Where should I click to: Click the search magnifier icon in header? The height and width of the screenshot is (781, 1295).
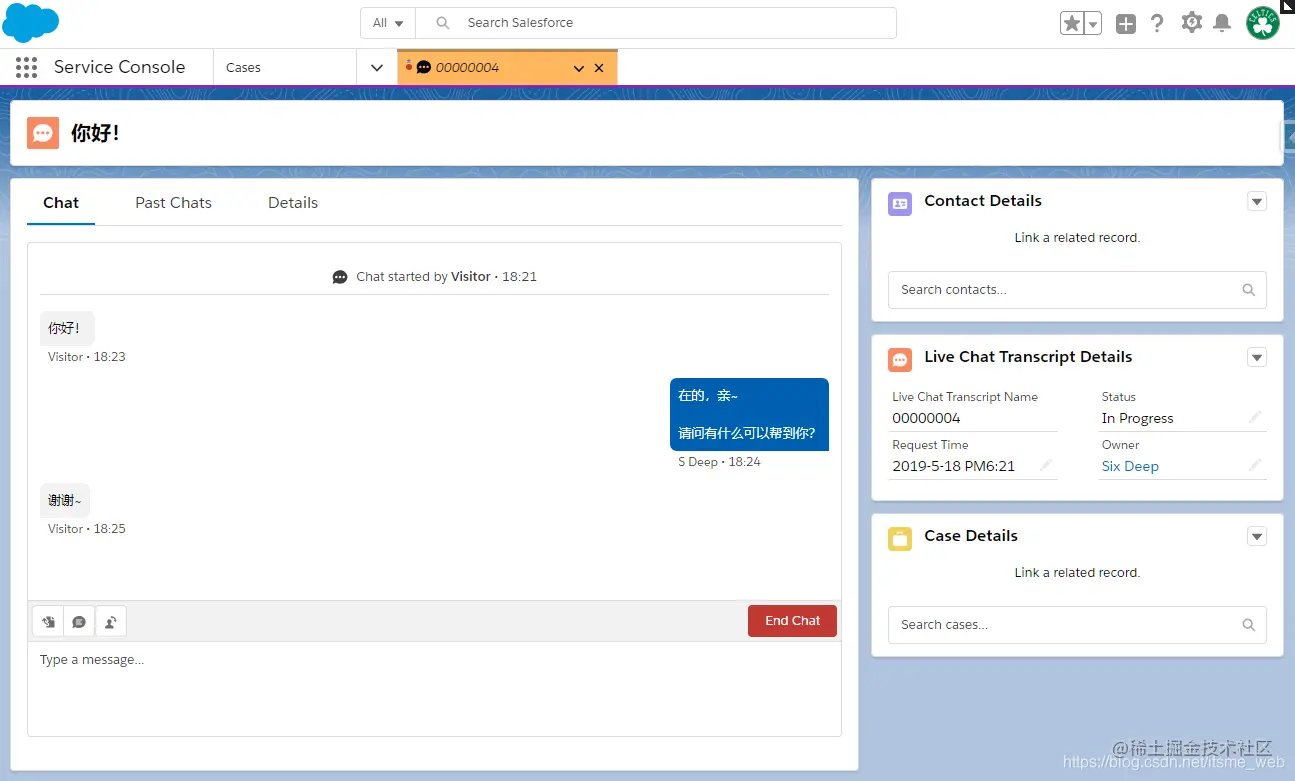[x=443, y=23]
